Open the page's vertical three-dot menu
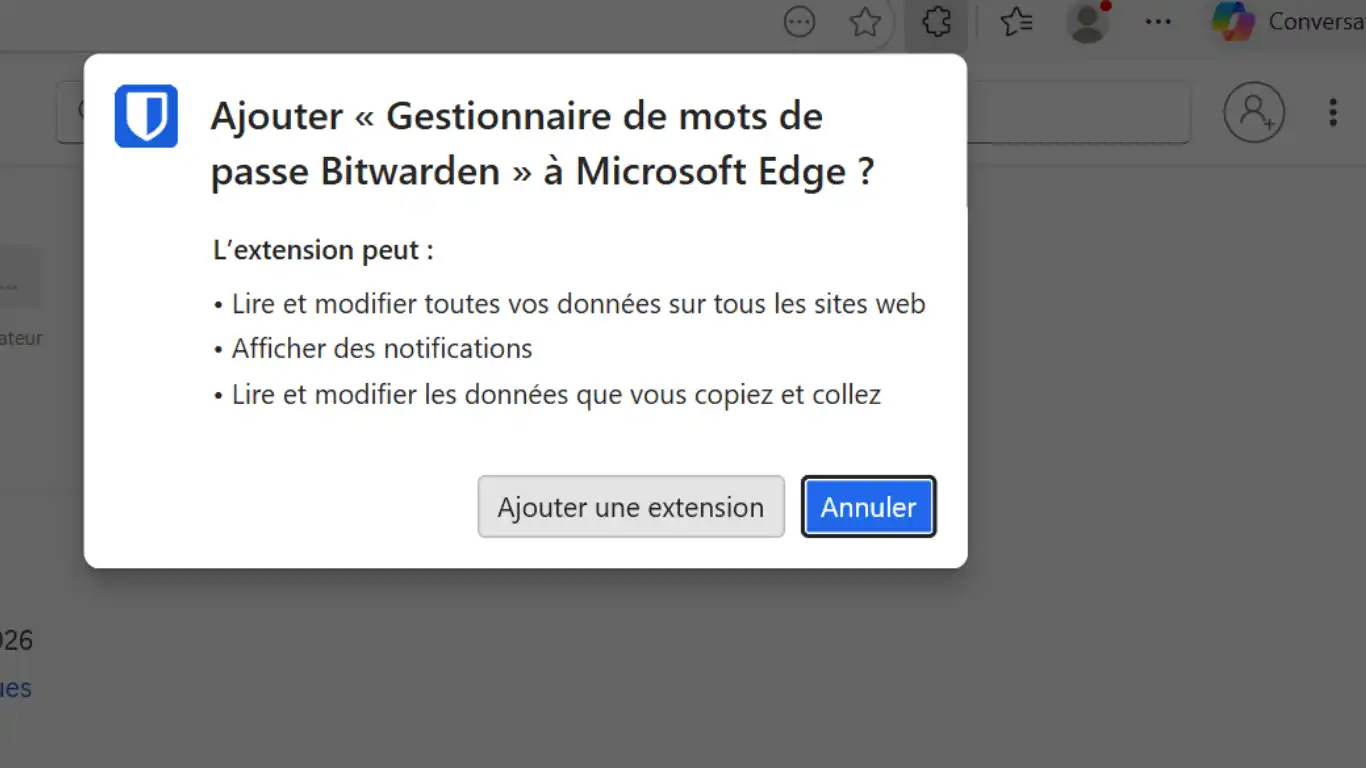 pyautogui.click(x=1332, y=112)
